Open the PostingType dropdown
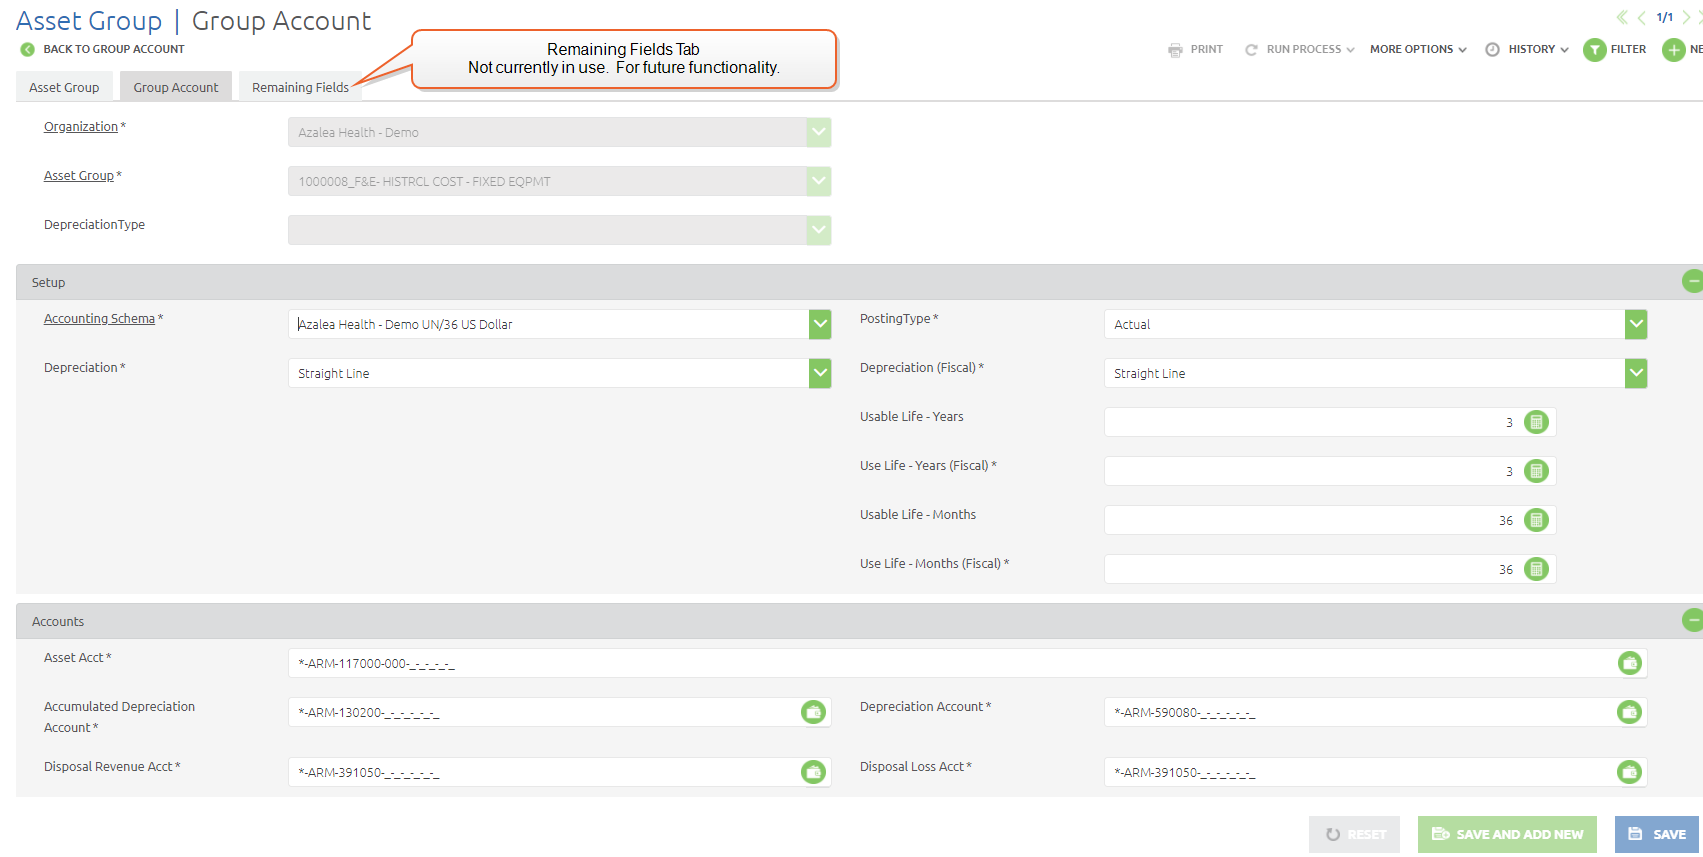 [1636, 324]
